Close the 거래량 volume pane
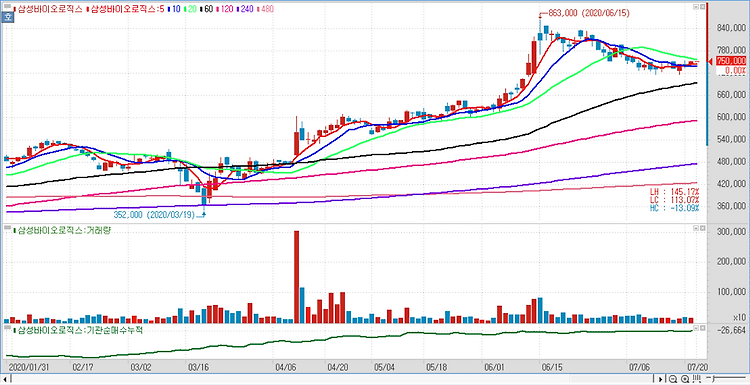This screenshot has width=750, height=385. pyautogui.click(x=702, y=229)
